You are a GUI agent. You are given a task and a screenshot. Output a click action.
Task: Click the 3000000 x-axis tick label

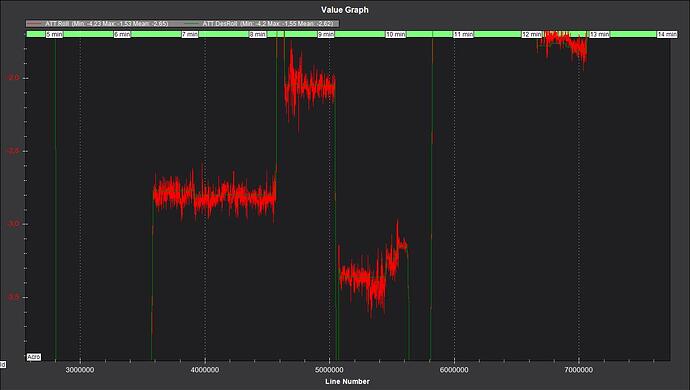[x=80, y=370]
